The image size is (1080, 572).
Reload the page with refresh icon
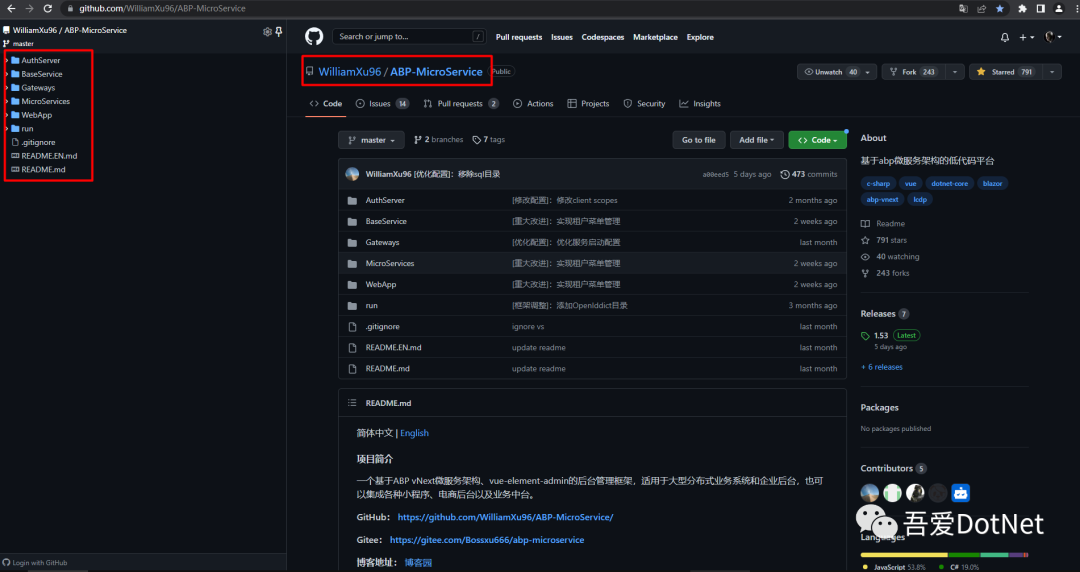coord(48,8)
